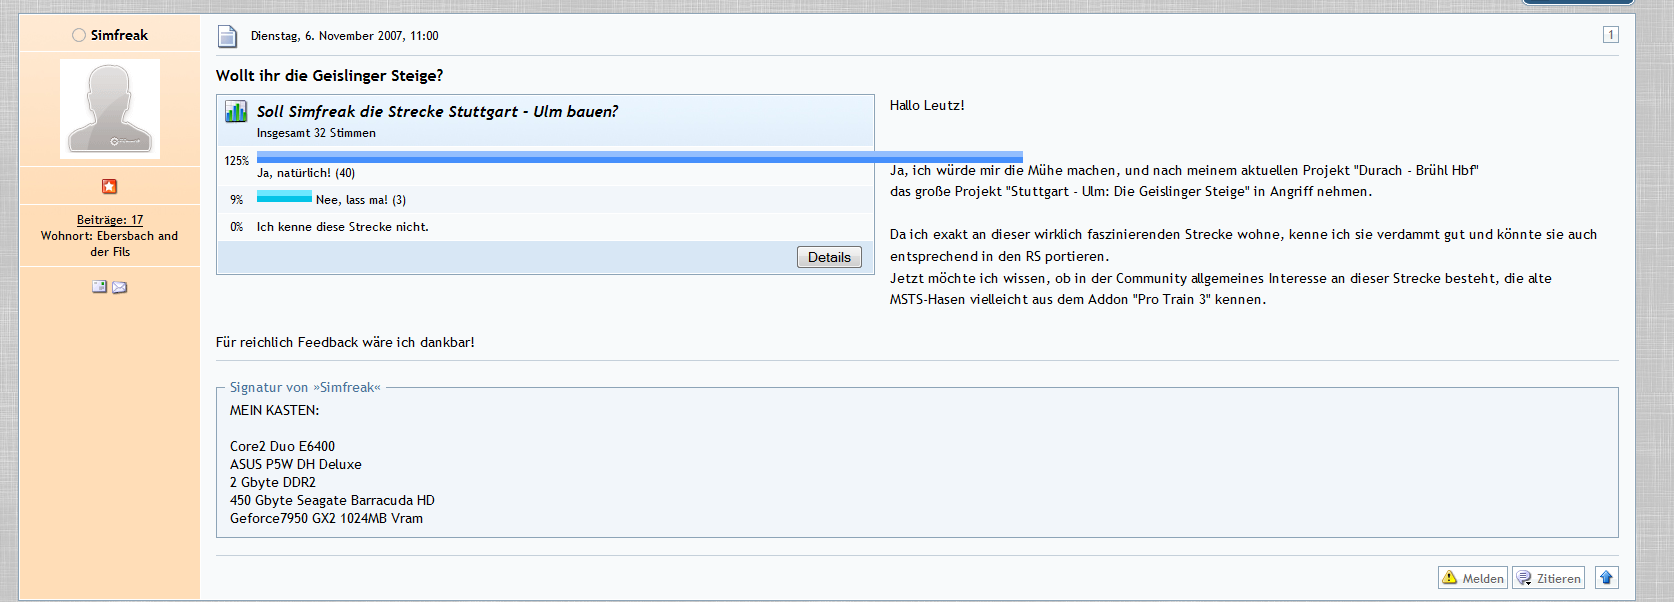Open the Beiträge: 17 posts link
This screenshot has height=602, width=1674.
point(110,220)
